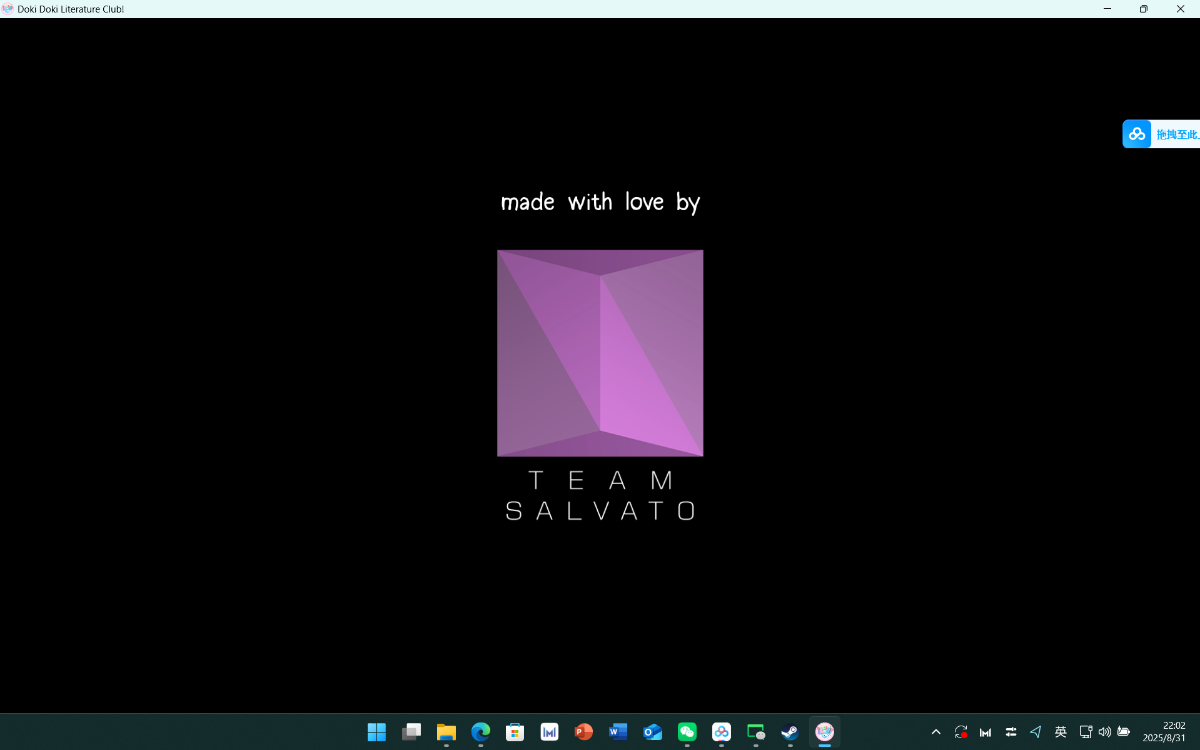Screen dimensions: 1200x750
Task: Open Baidu Netdisk from the taskbar
Action: pos(721,732)
